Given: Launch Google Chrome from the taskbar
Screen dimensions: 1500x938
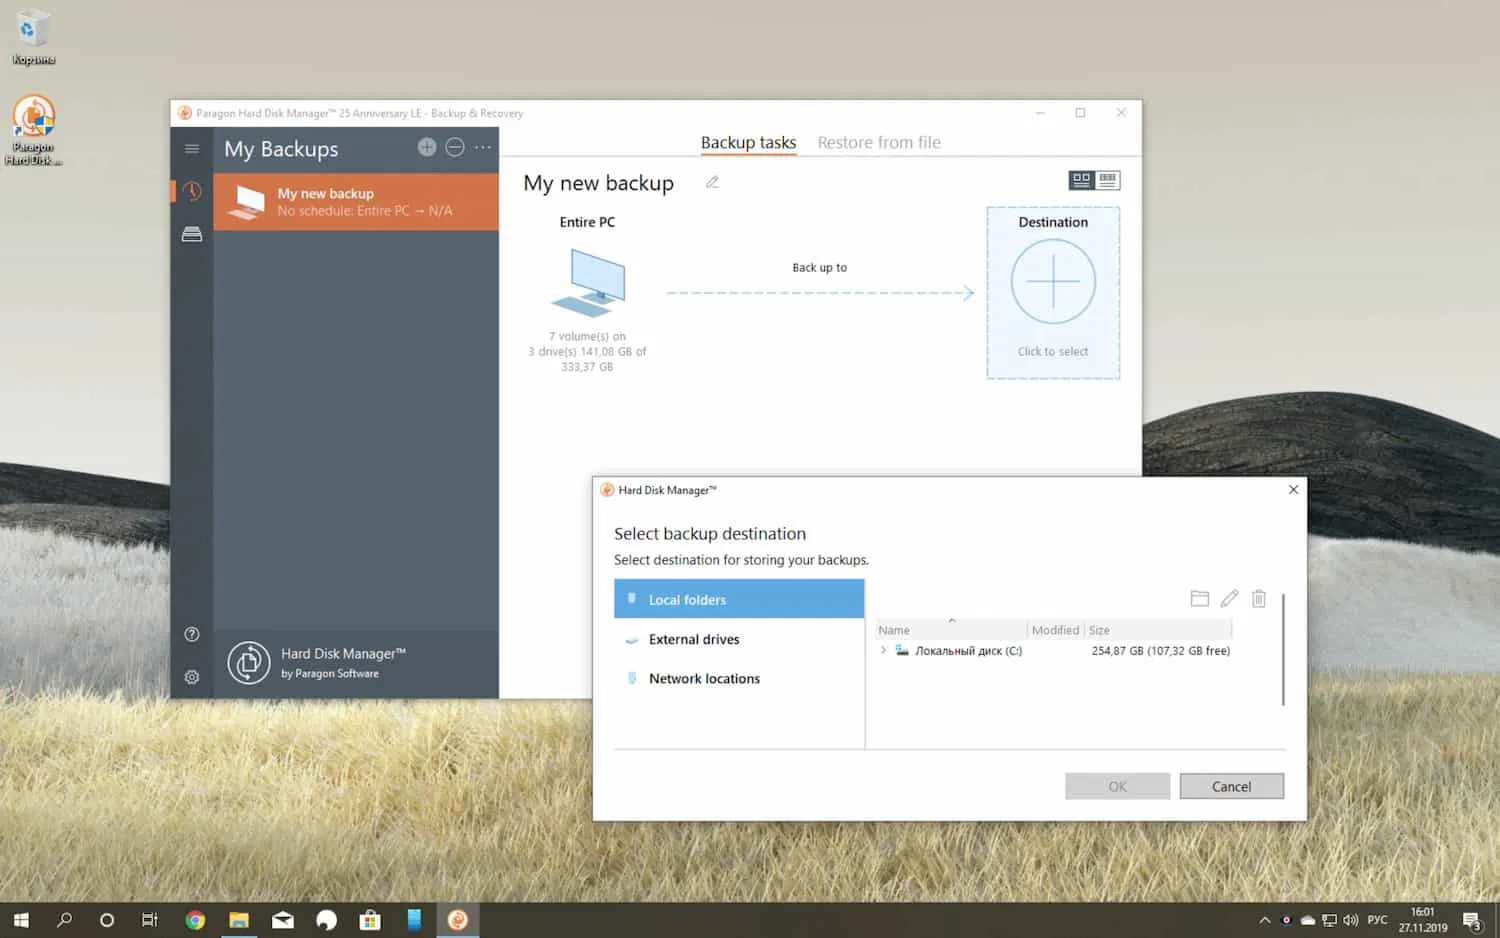Looking at the screenshot, I should point(195,920).
